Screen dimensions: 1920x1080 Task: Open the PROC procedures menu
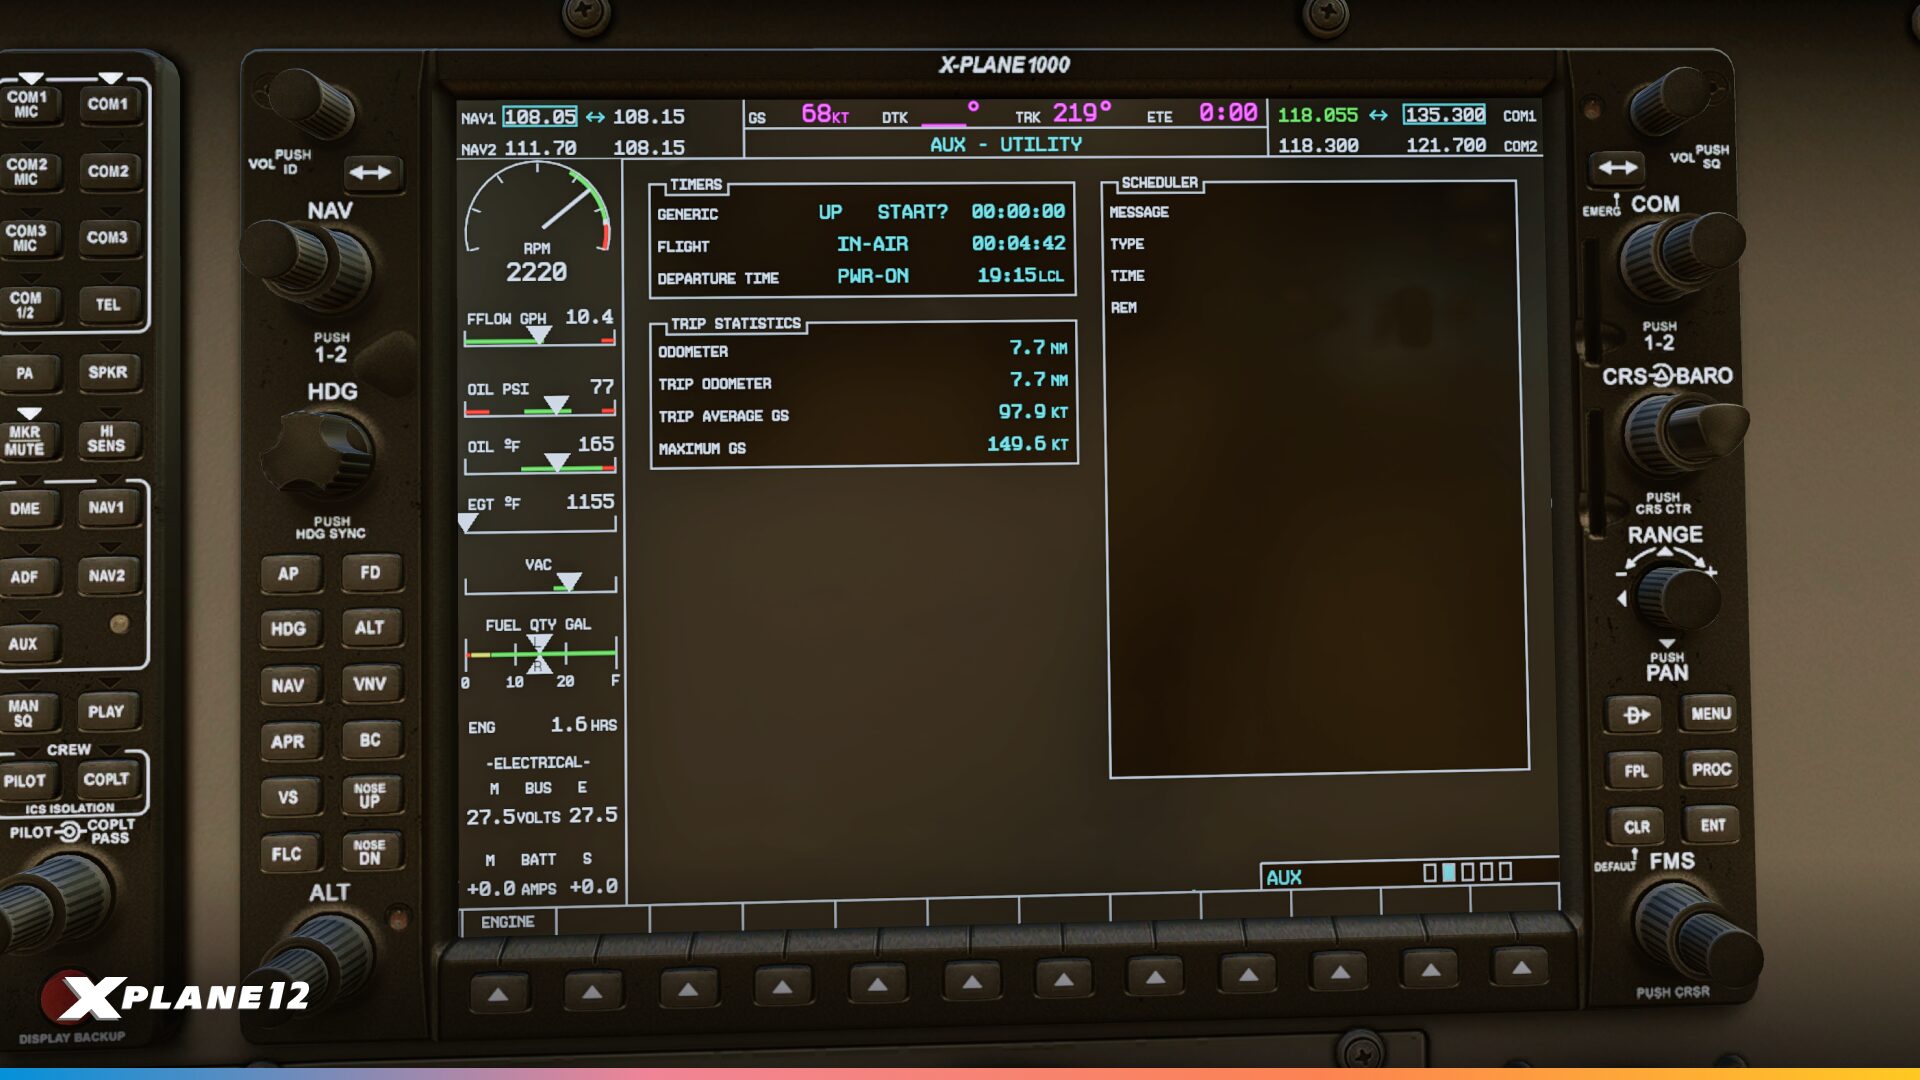(1710, 770)
